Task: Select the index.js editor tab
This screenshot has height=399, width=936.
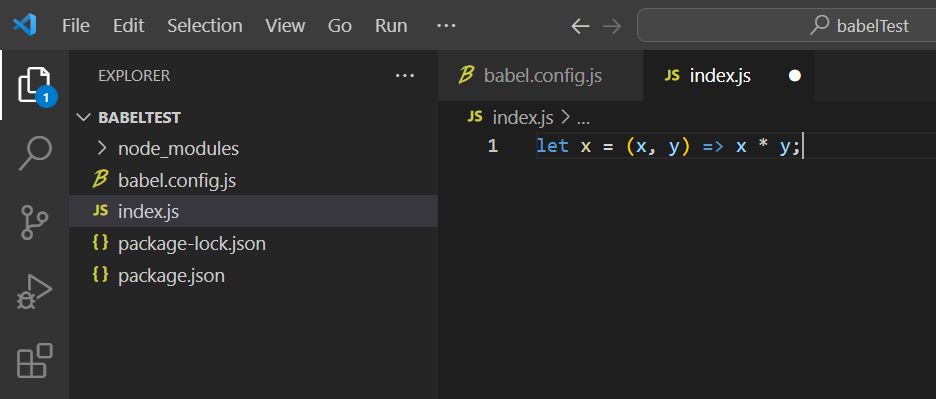Action: [729, 76]
